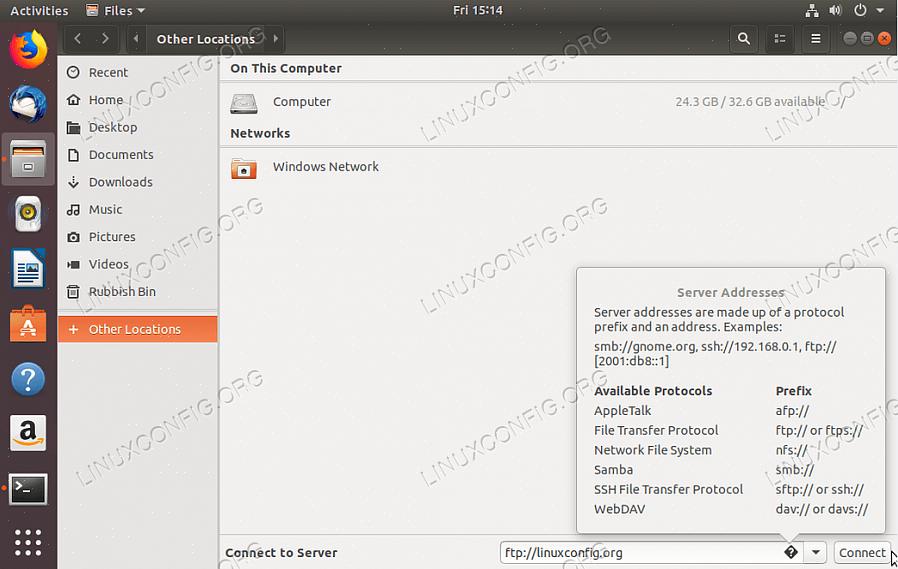Viewport: 898px width, 569px height.
Task: Open the Activities overview
Action: (39, 10)
